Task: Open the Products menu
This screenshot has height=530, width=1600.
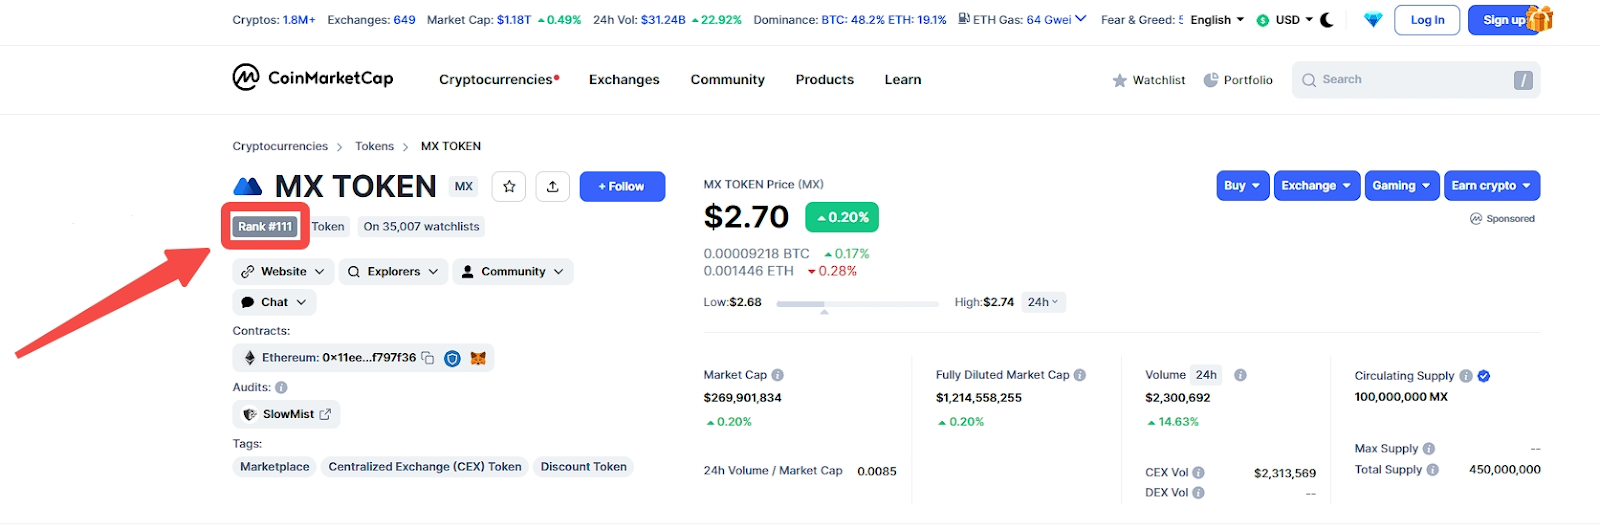Action: click(825, 80)
